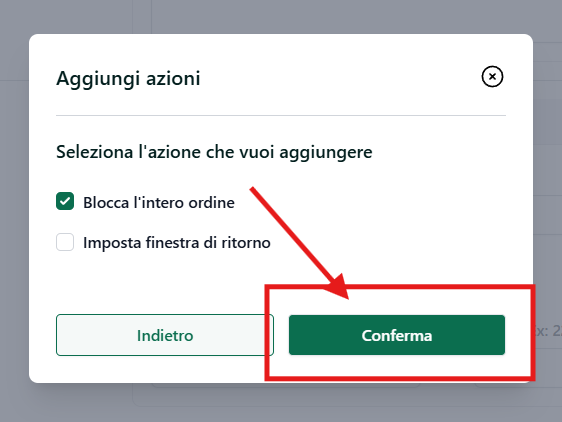Dismiss the modal using the circled X icon
The height and width of the screenshot is (422, 562).
tap(492, 76)
